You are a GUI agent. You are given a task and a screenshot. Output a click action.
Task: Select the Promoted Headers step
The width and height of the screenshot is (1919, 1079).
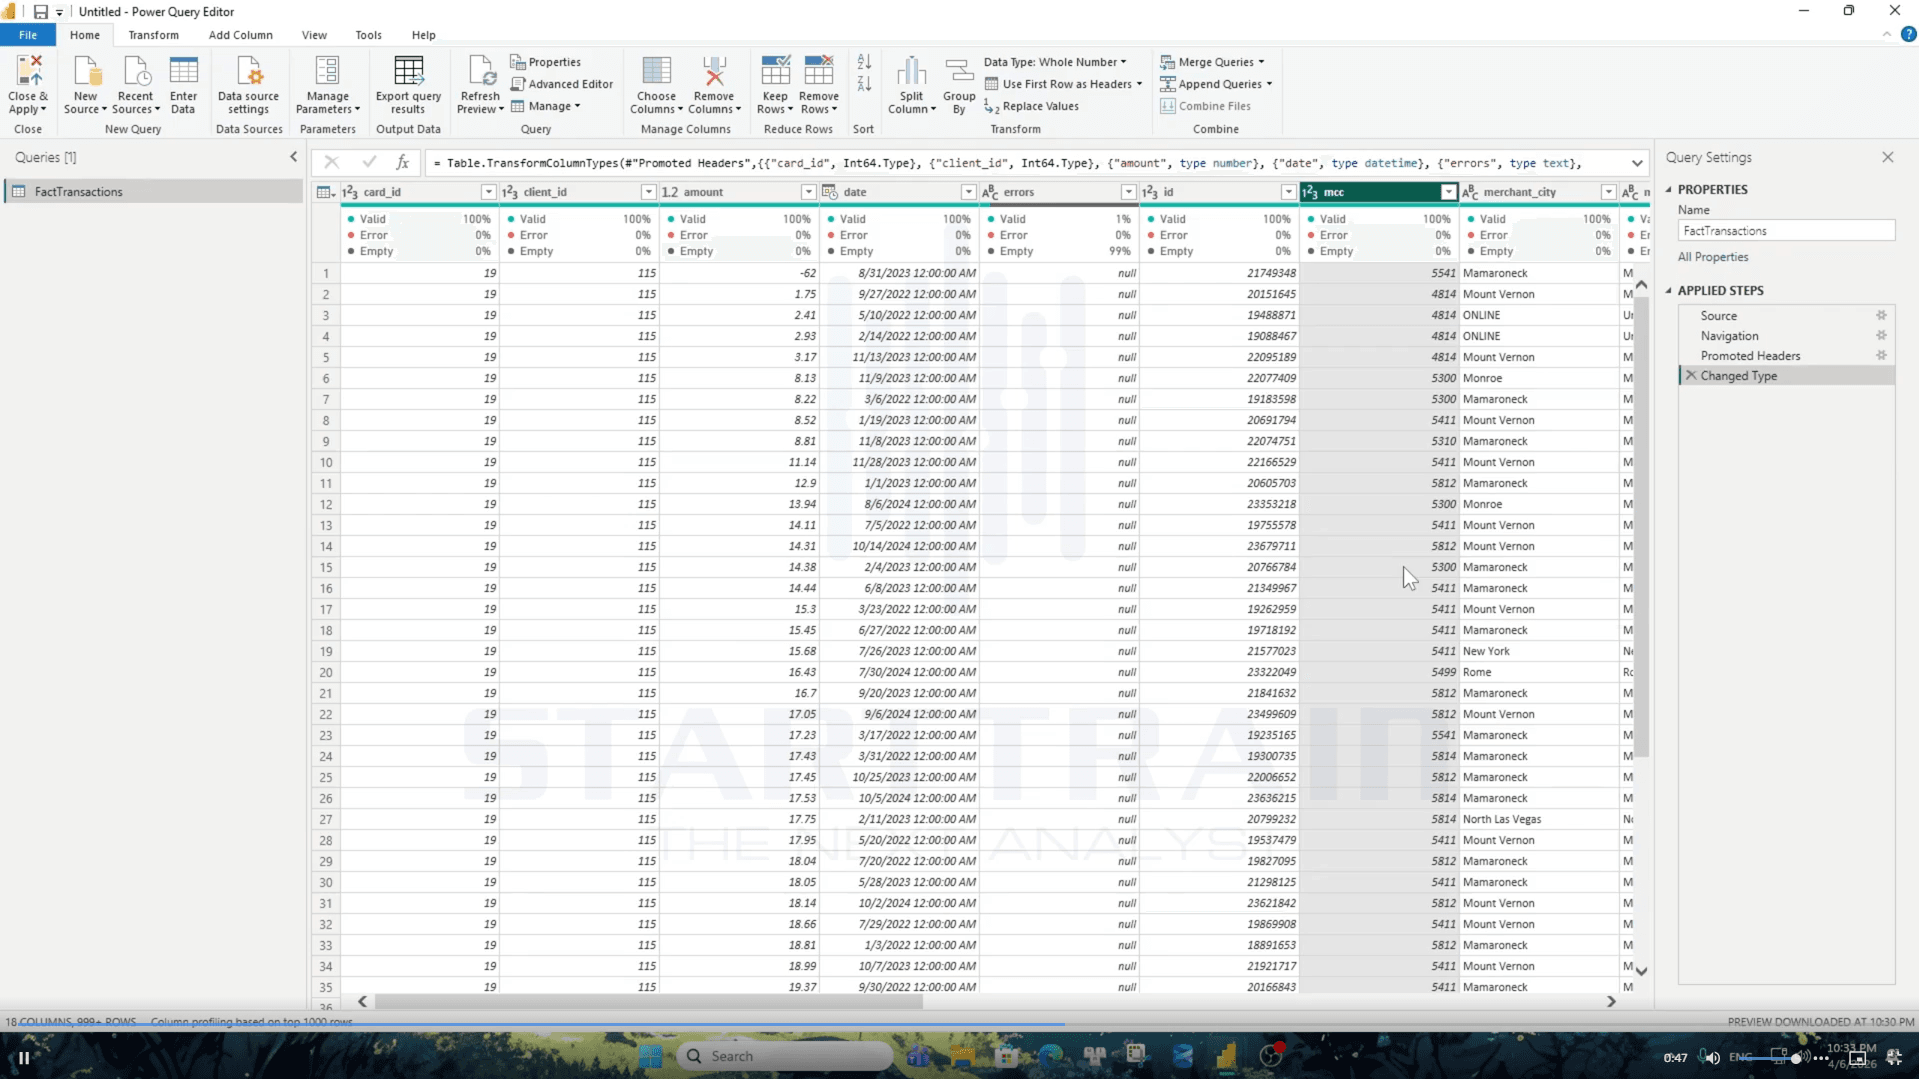tap(1750, 356)
